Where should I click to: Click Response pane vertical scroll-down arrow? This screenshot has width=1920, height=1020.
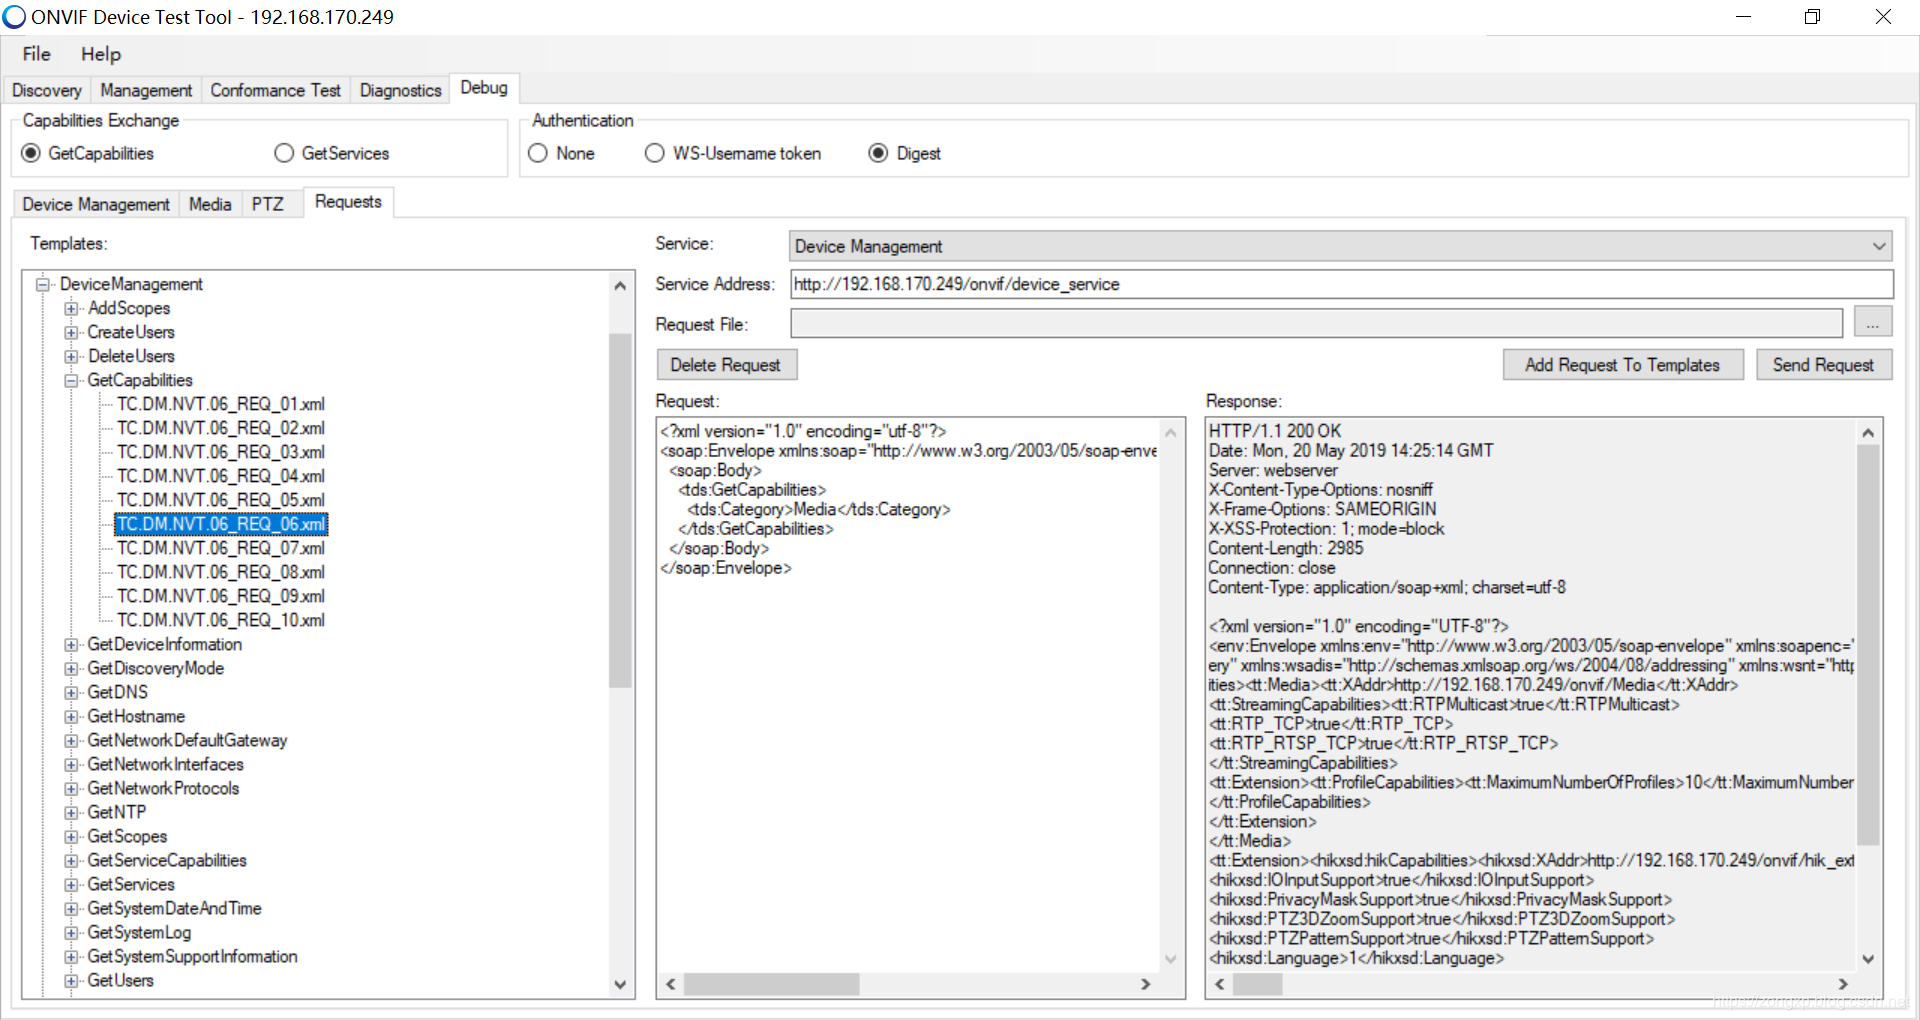point(1868,958)
